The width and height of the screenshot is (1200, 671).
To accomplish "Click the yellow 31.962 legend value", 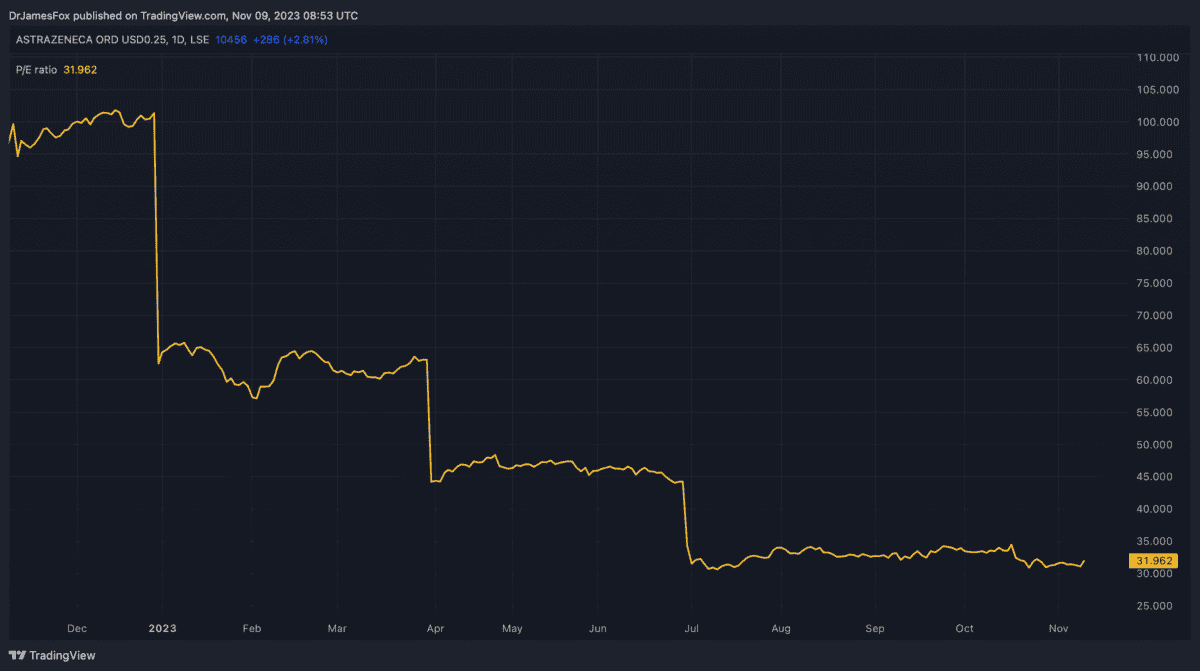I will pos(80,69).
